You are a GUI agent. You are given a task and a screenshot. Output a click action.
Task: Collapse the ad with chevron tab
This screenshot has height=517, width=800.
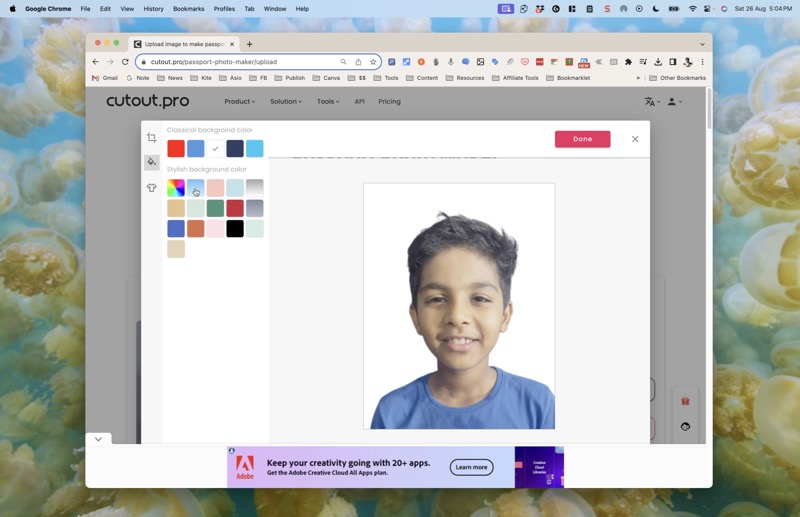(98, 439)
